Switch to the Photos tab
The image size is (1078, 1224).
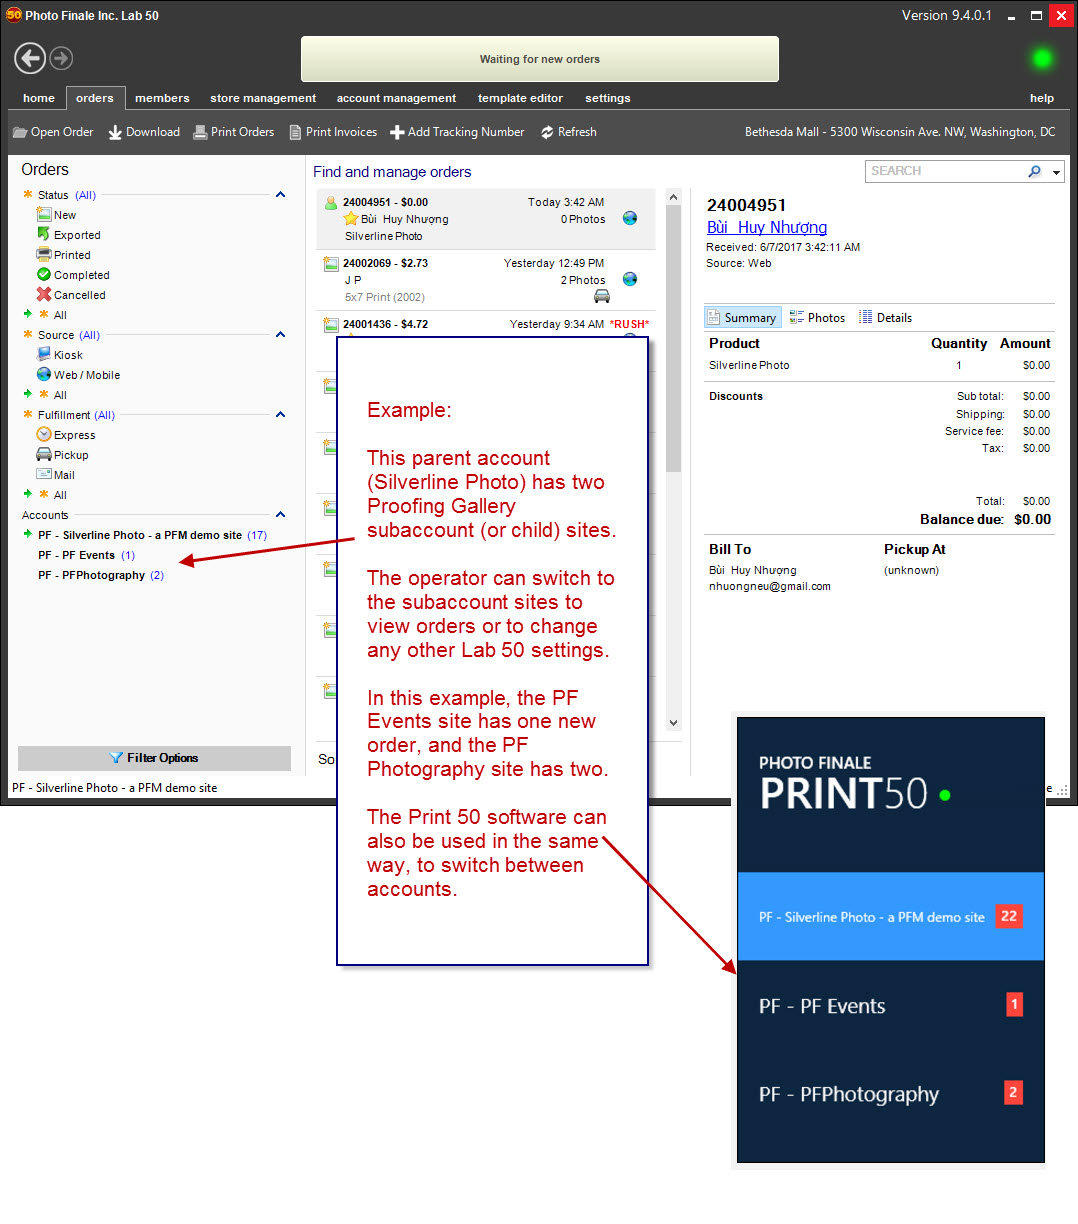point(817,317)
